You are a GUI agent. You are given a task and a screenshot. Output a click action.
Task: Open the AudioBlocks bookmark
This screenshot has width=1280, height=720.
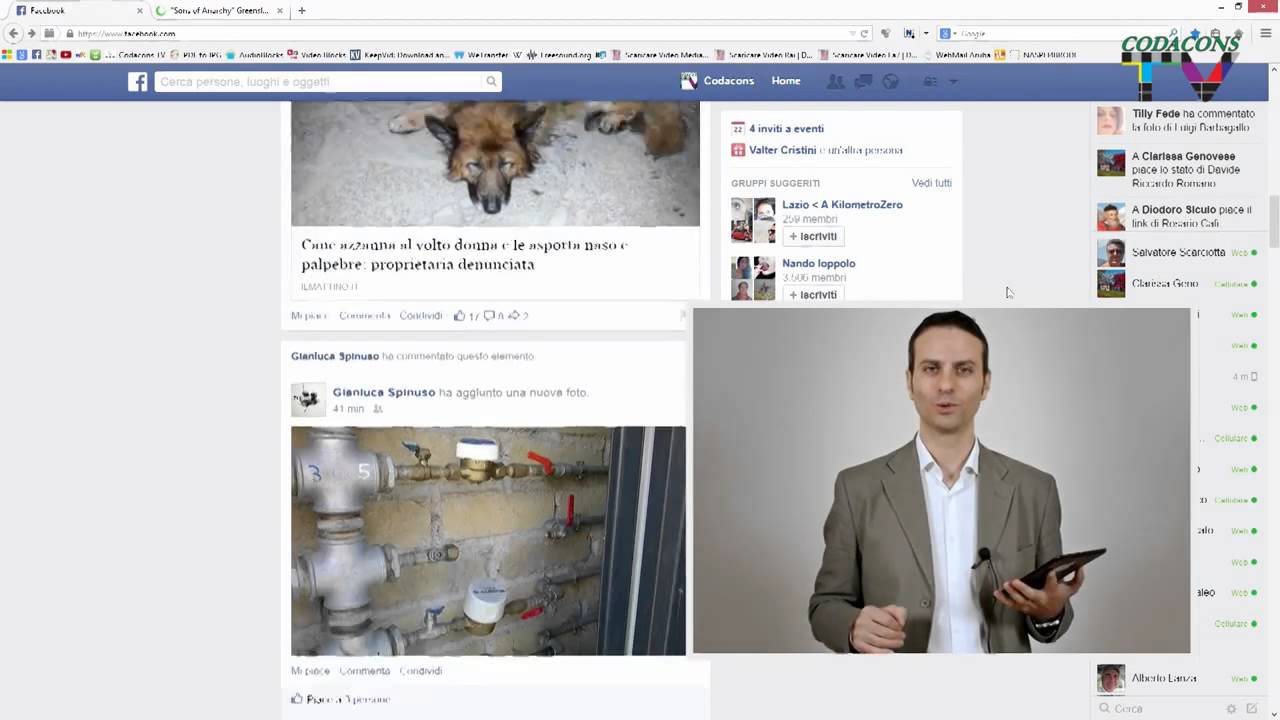(254, 55)
